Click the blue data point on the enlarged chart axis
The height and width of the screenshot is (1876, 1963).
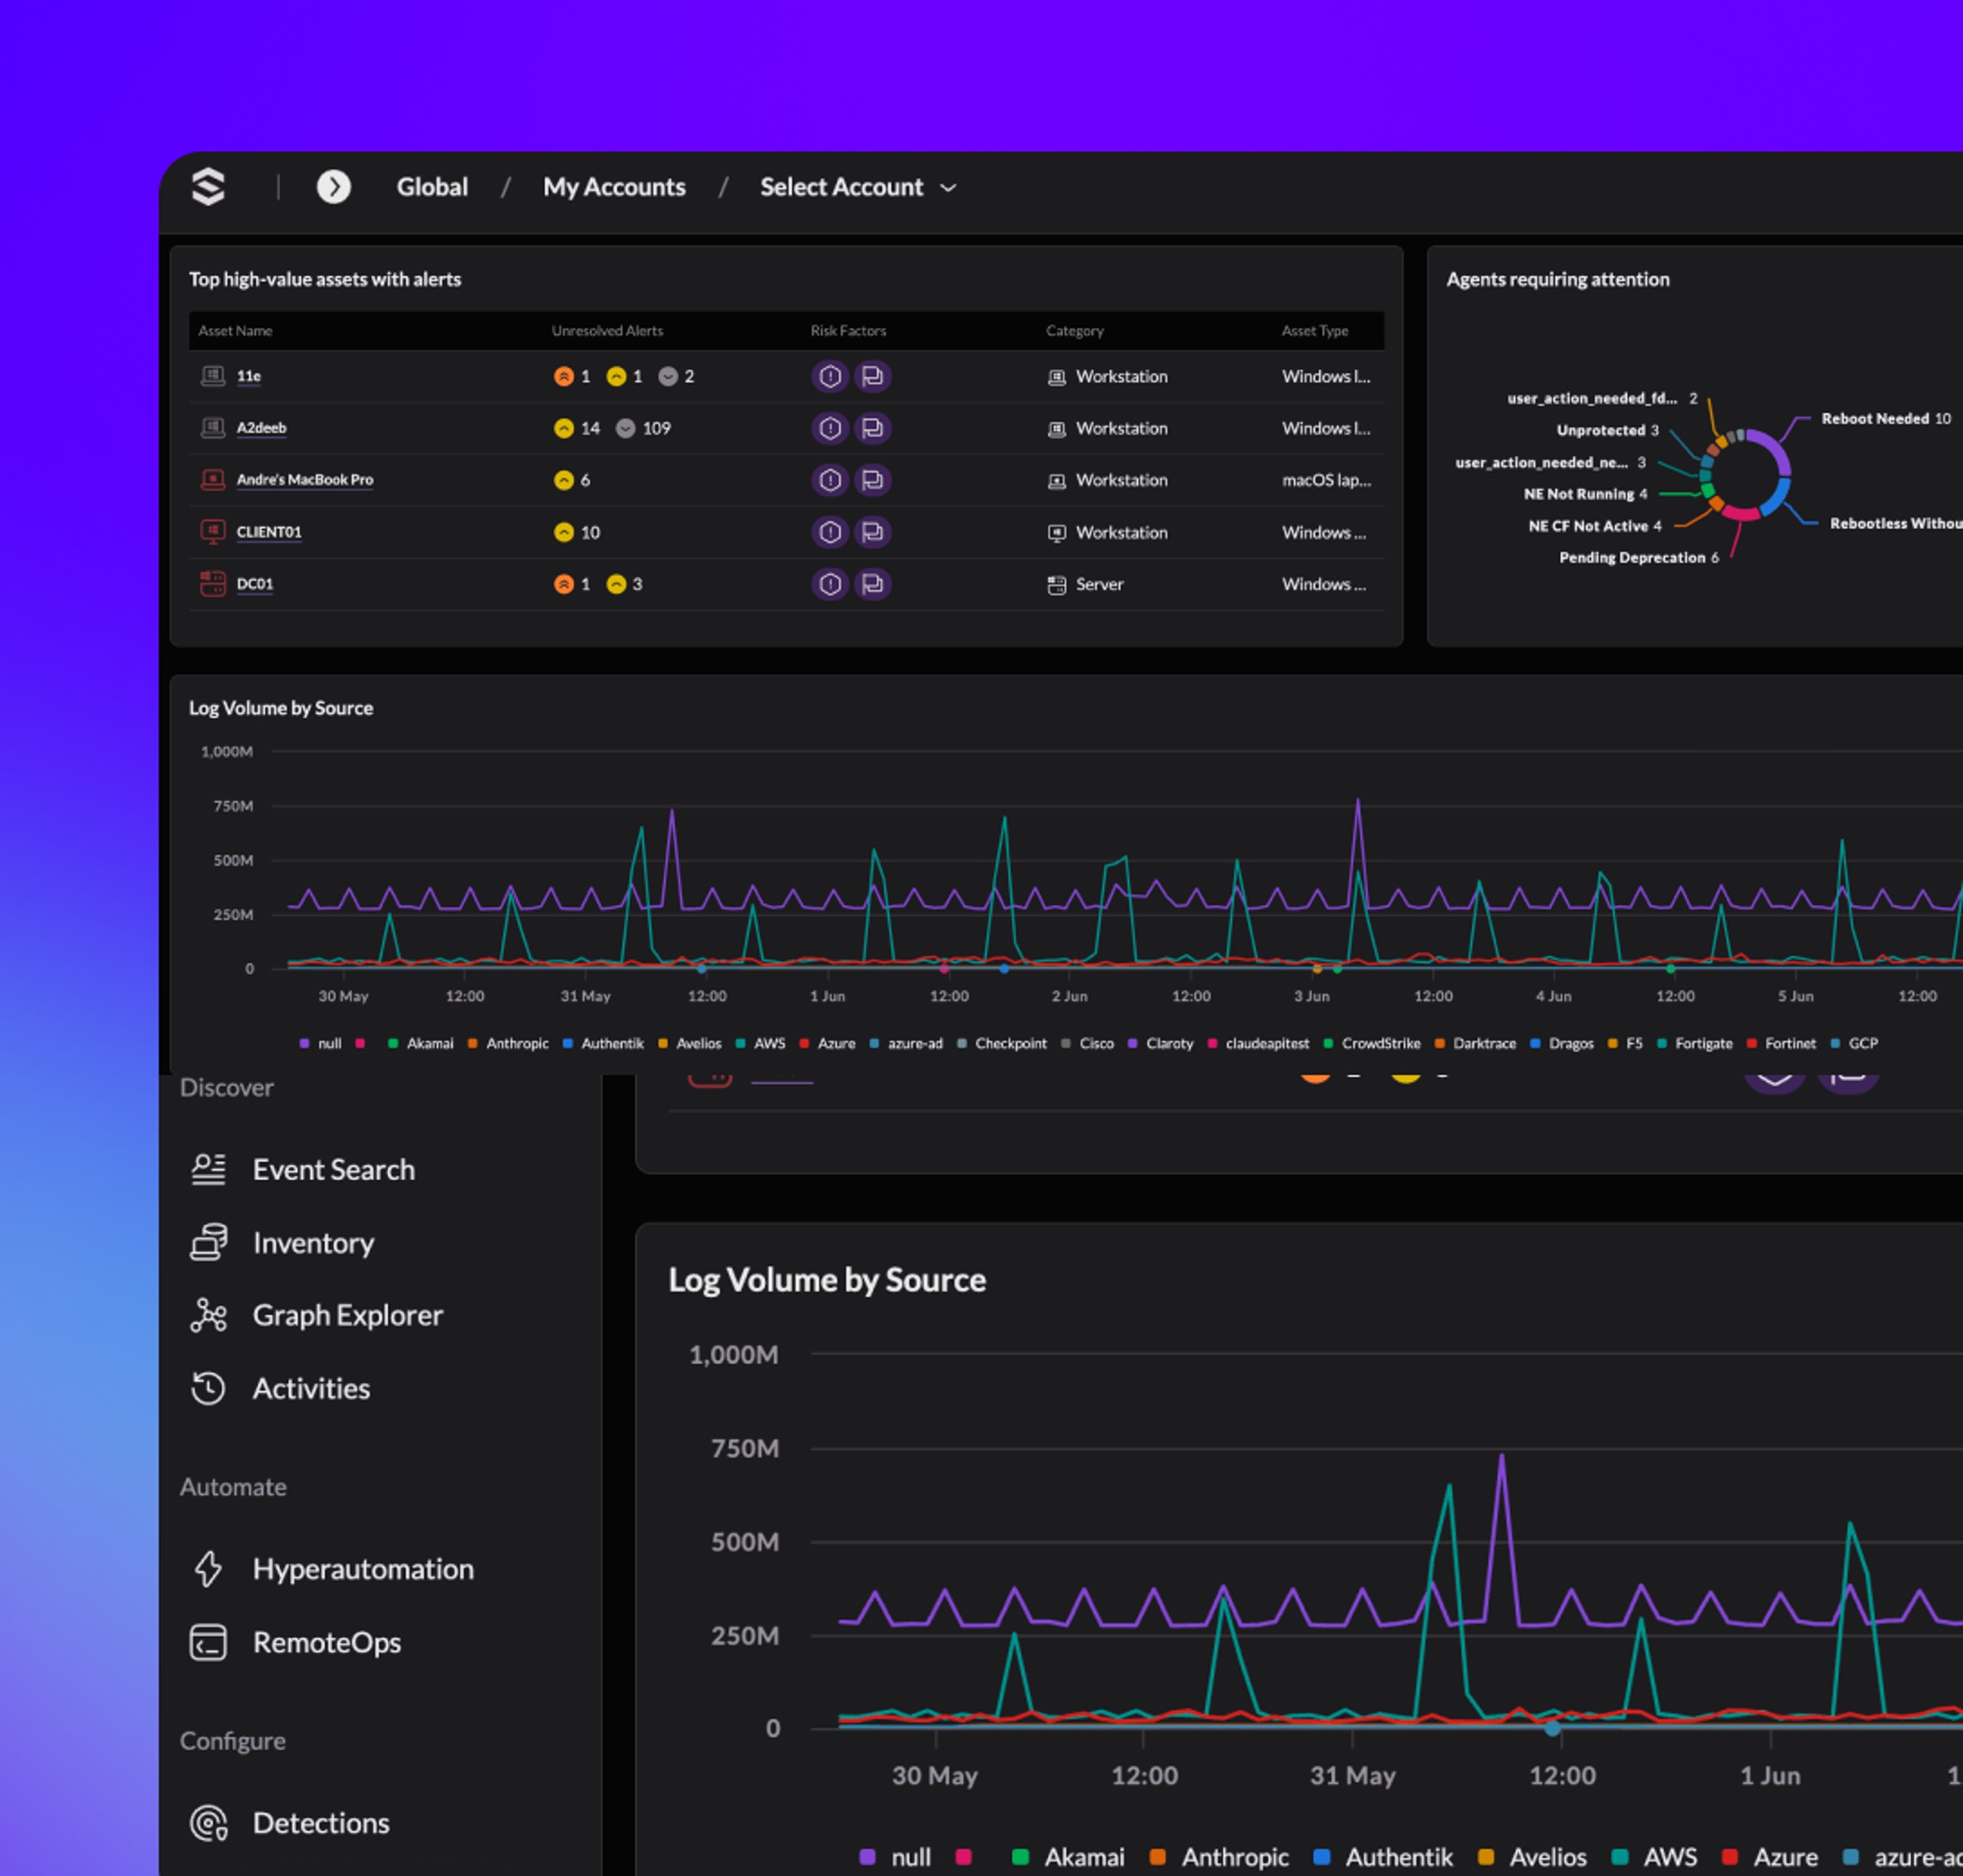[x=1552, y=1728]
